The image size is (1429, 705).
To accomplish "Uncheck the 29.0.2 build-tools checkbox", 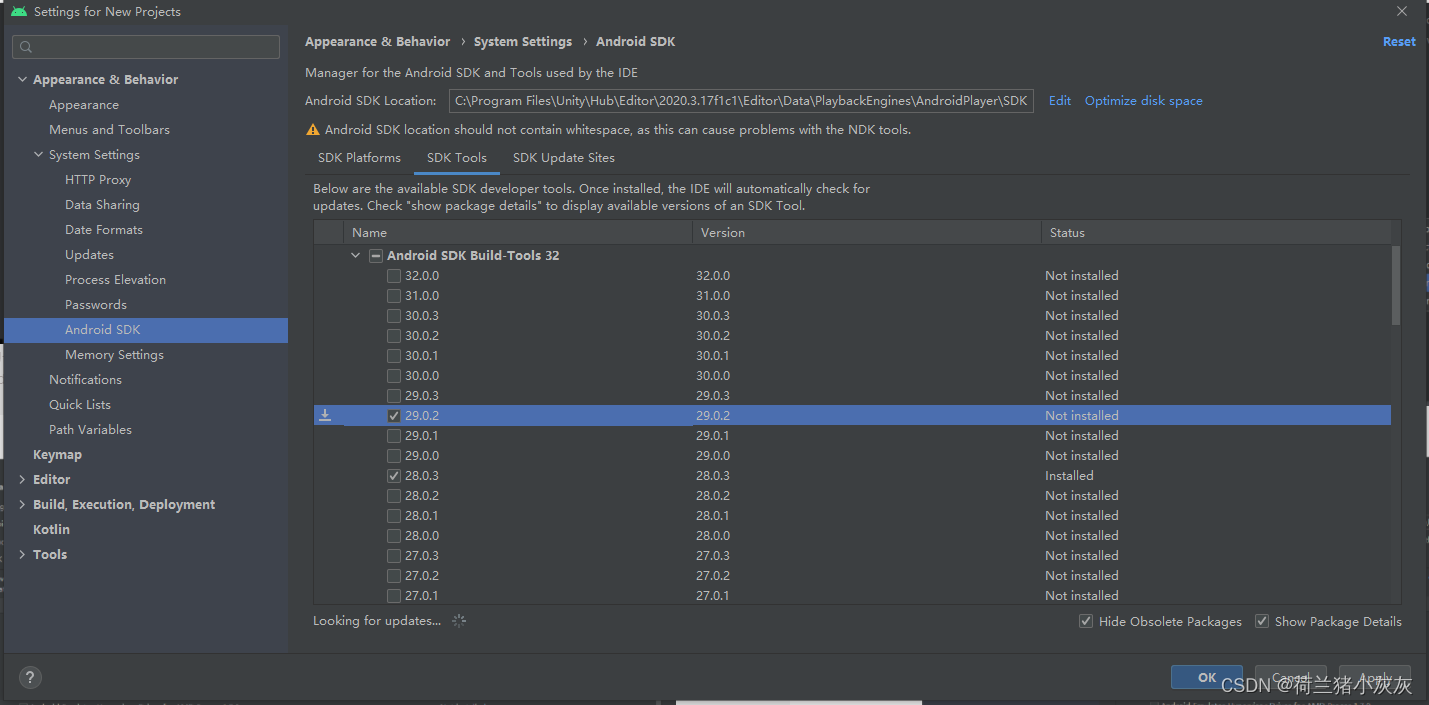I will click(394, 416).
